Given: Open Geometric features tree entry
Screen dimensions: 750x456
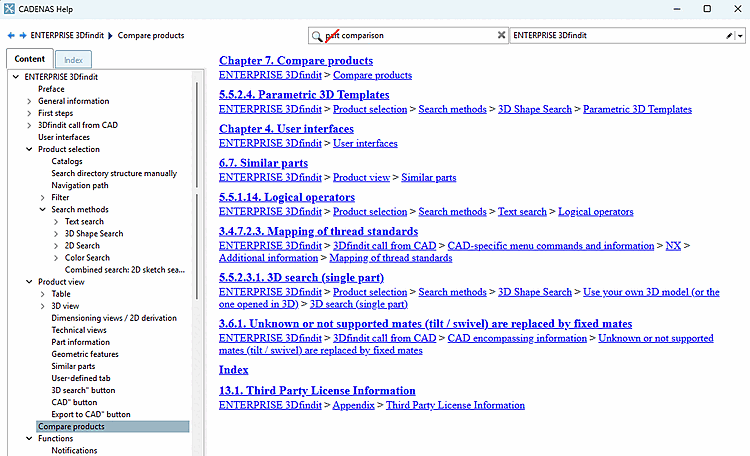Looking at the screenshot, I should [85, 354].
